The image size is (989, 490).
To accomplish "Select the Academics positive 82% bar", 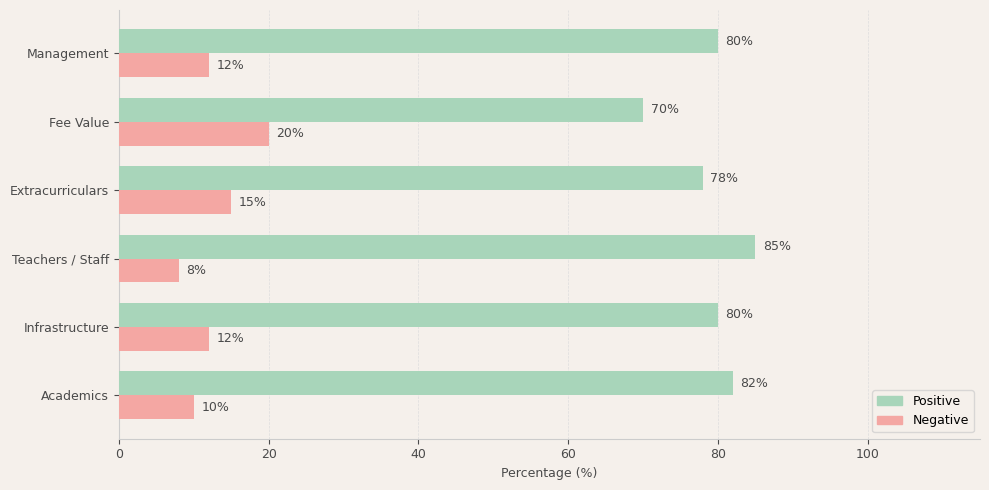I will [x=426, y=383].
